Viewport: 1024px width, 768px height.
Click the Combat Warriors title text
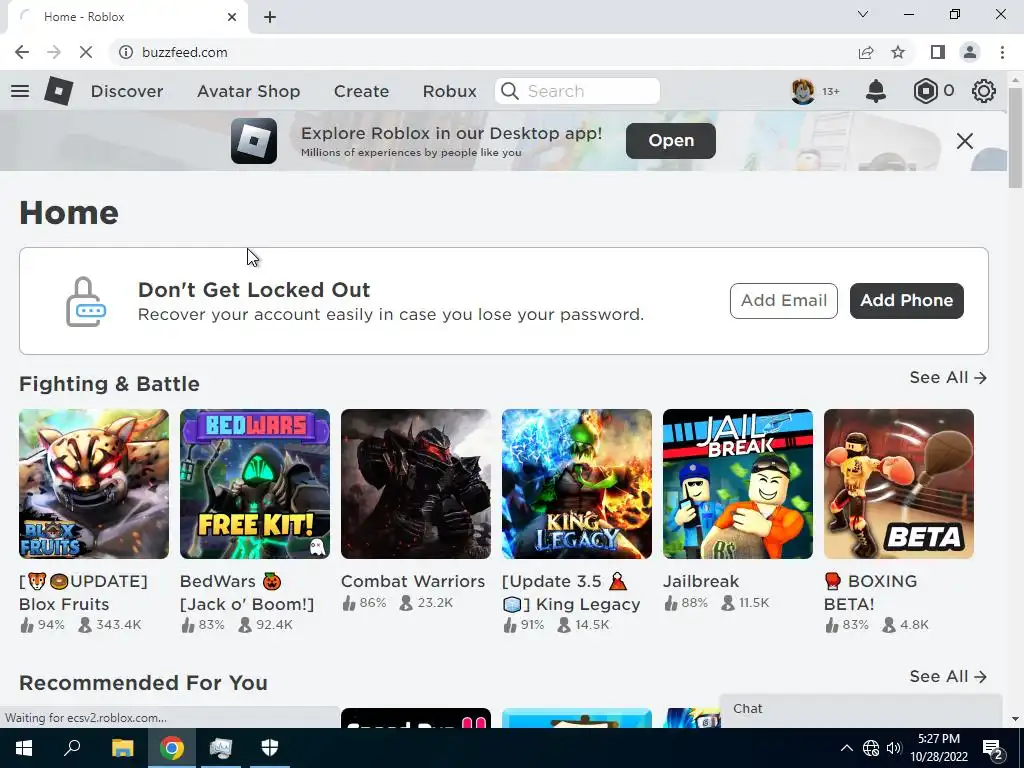pyautogui.click(x=413, y=581)
